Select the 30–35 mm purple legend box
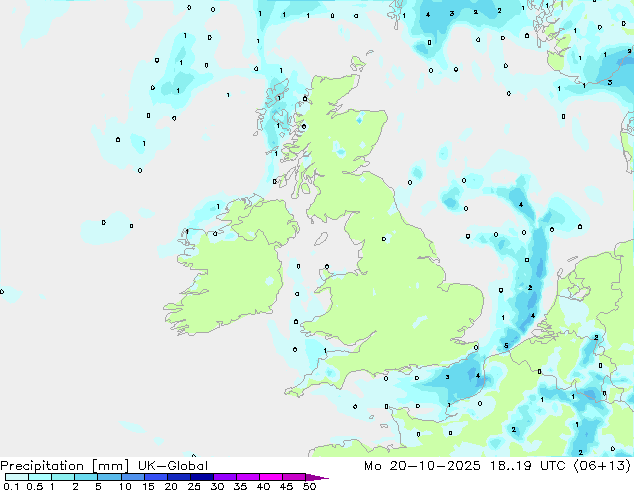The image size is (634, 490). [225, 477]
